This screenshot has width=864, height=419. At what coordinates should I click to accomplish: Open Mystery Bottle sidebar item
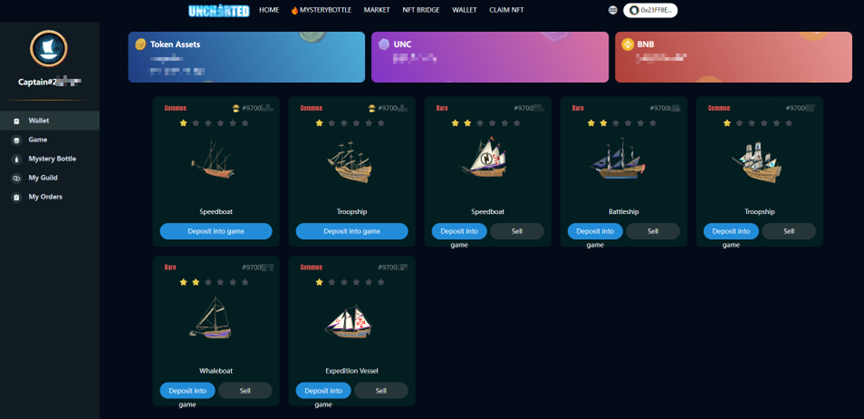[50, 159]
